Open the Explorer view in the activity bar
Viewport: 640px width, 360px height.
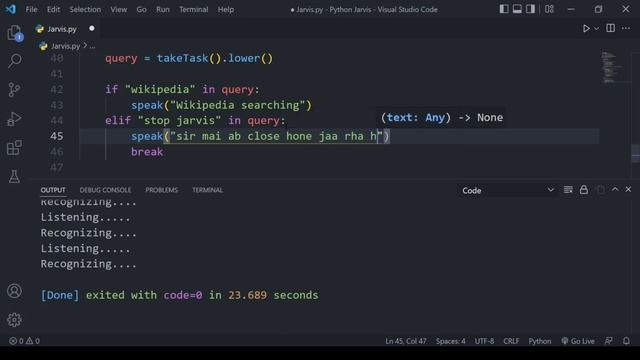[x=14, y=33]
